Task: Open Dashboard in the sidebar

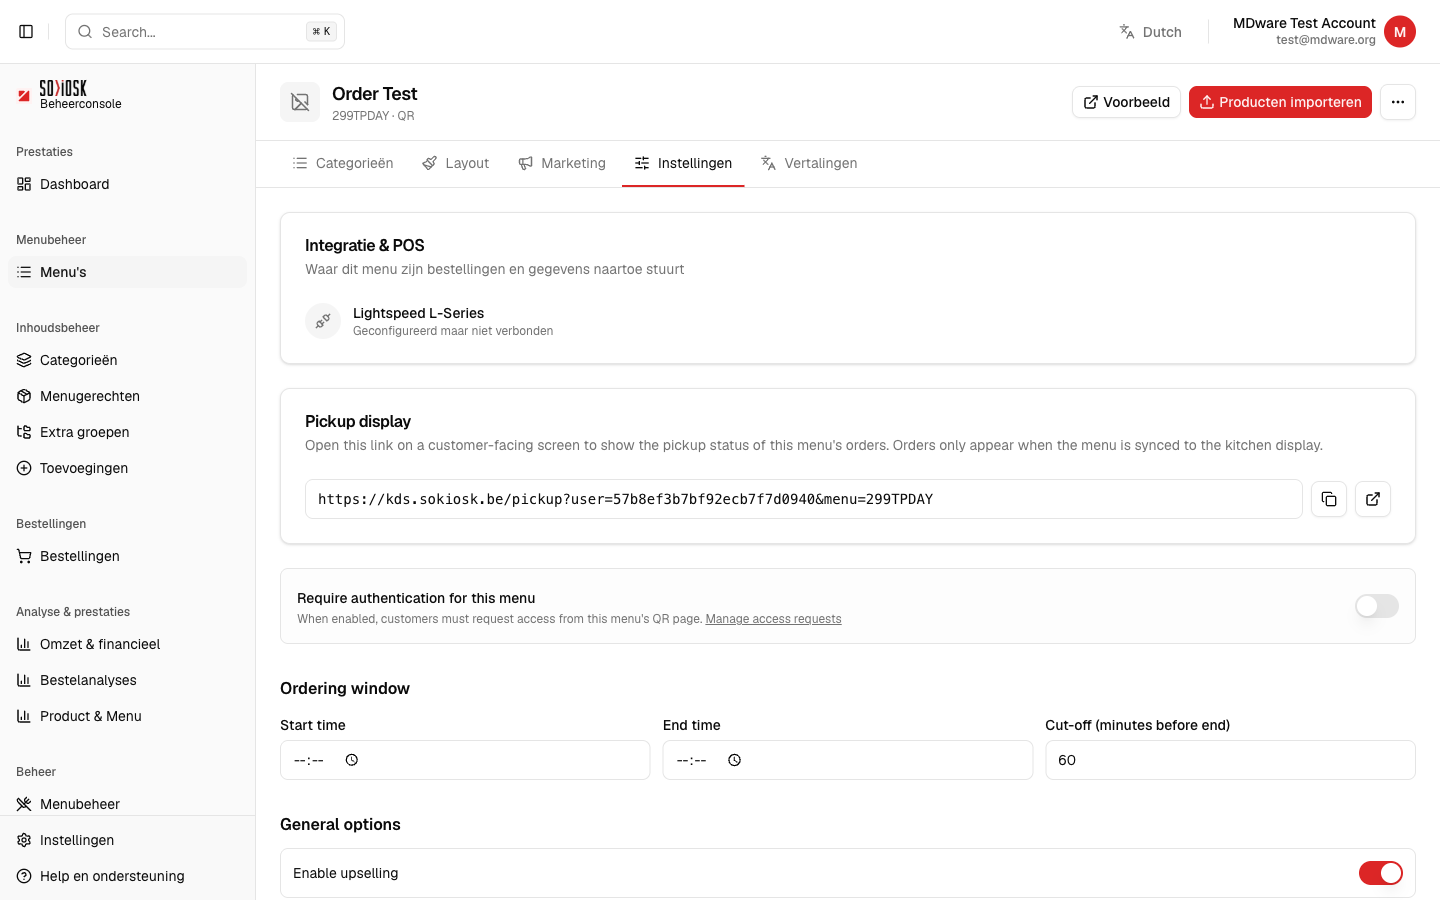Action: click(127, 184)
